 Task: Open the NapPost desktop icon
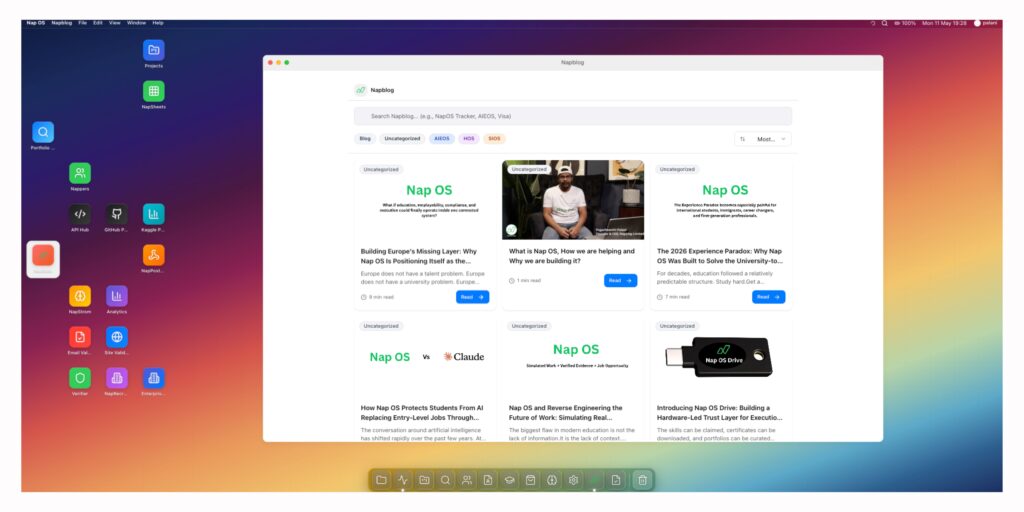153,255
